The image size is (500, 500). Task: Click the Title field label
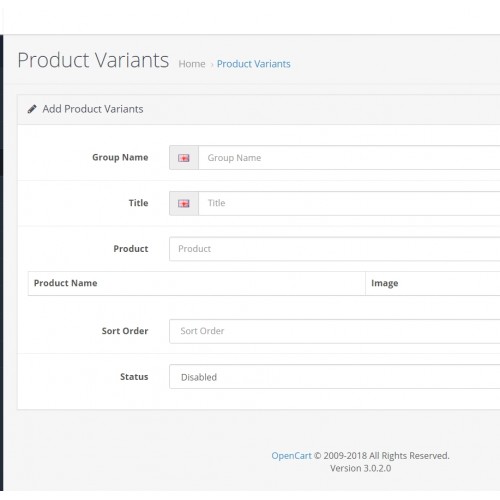click(138, 203)
